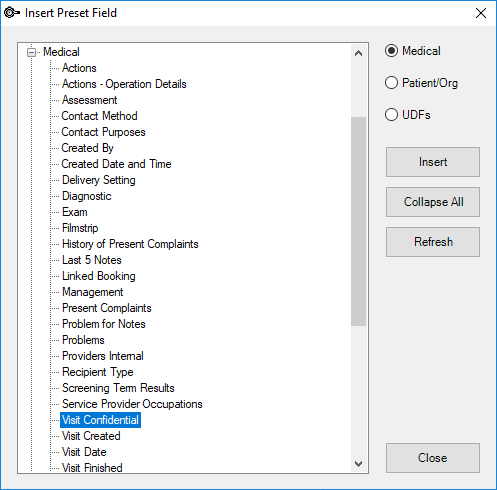The image size is (497, 490).
Task: Collapse the Medical tree node
Action: pos(31,52)
